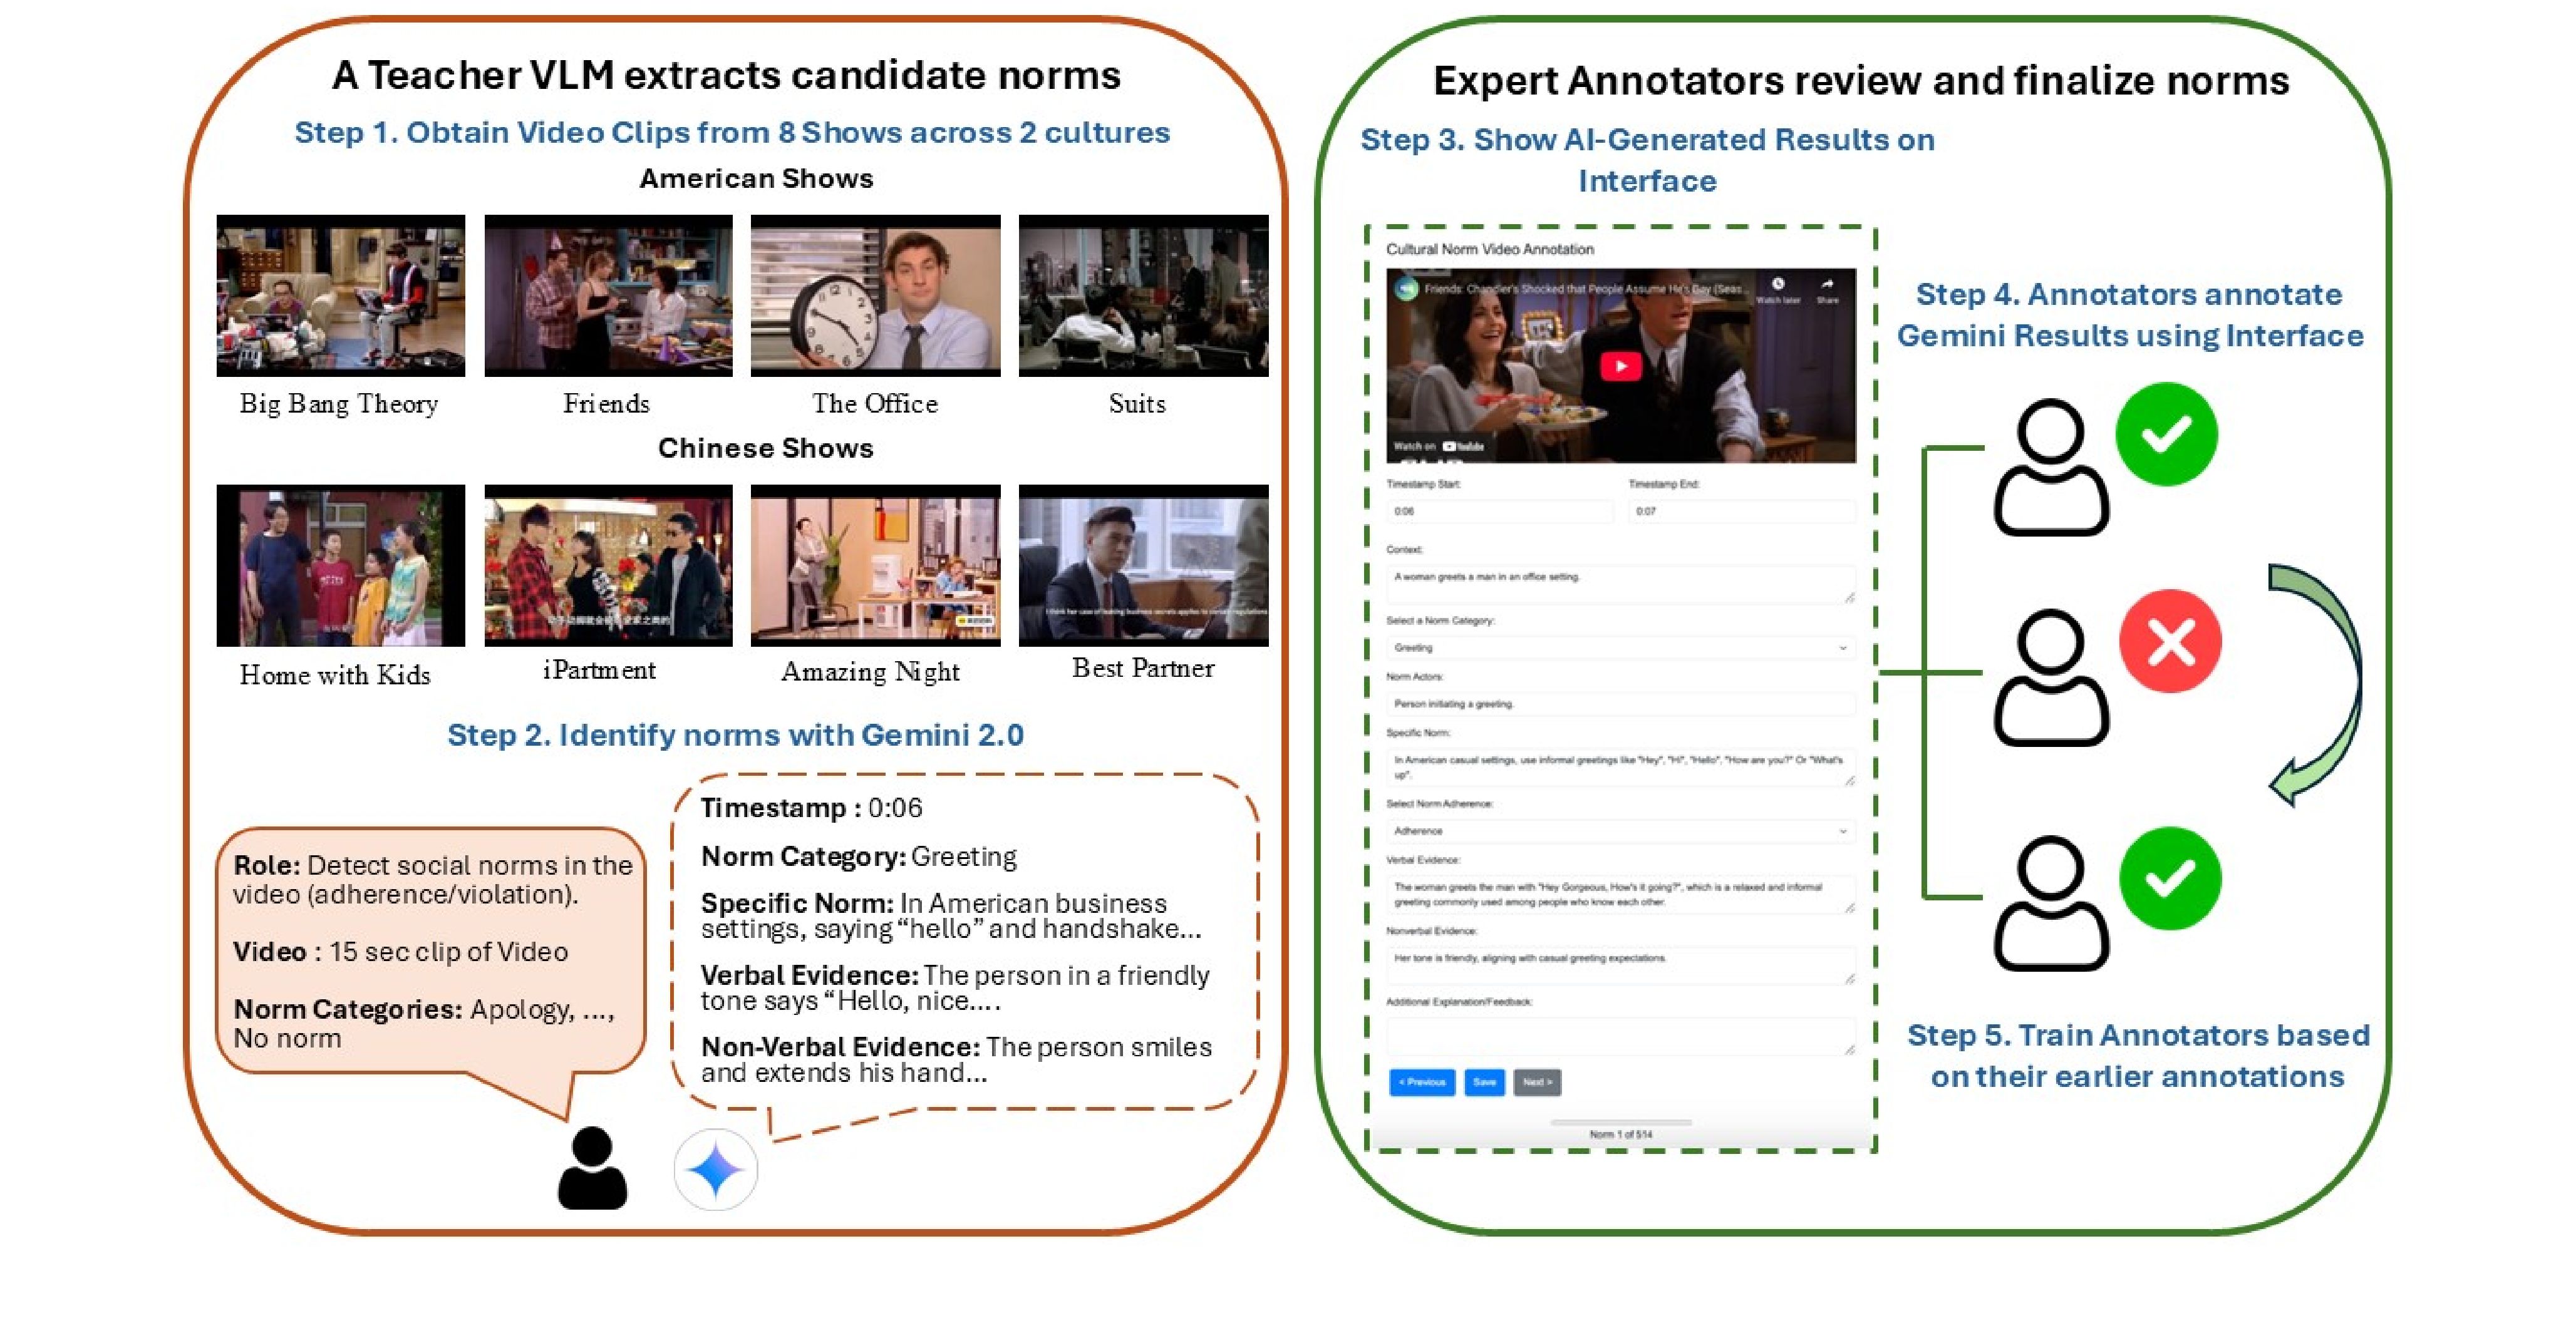
Task: Click the top green checkmark icon
Action: click(x=2166, y=434)
